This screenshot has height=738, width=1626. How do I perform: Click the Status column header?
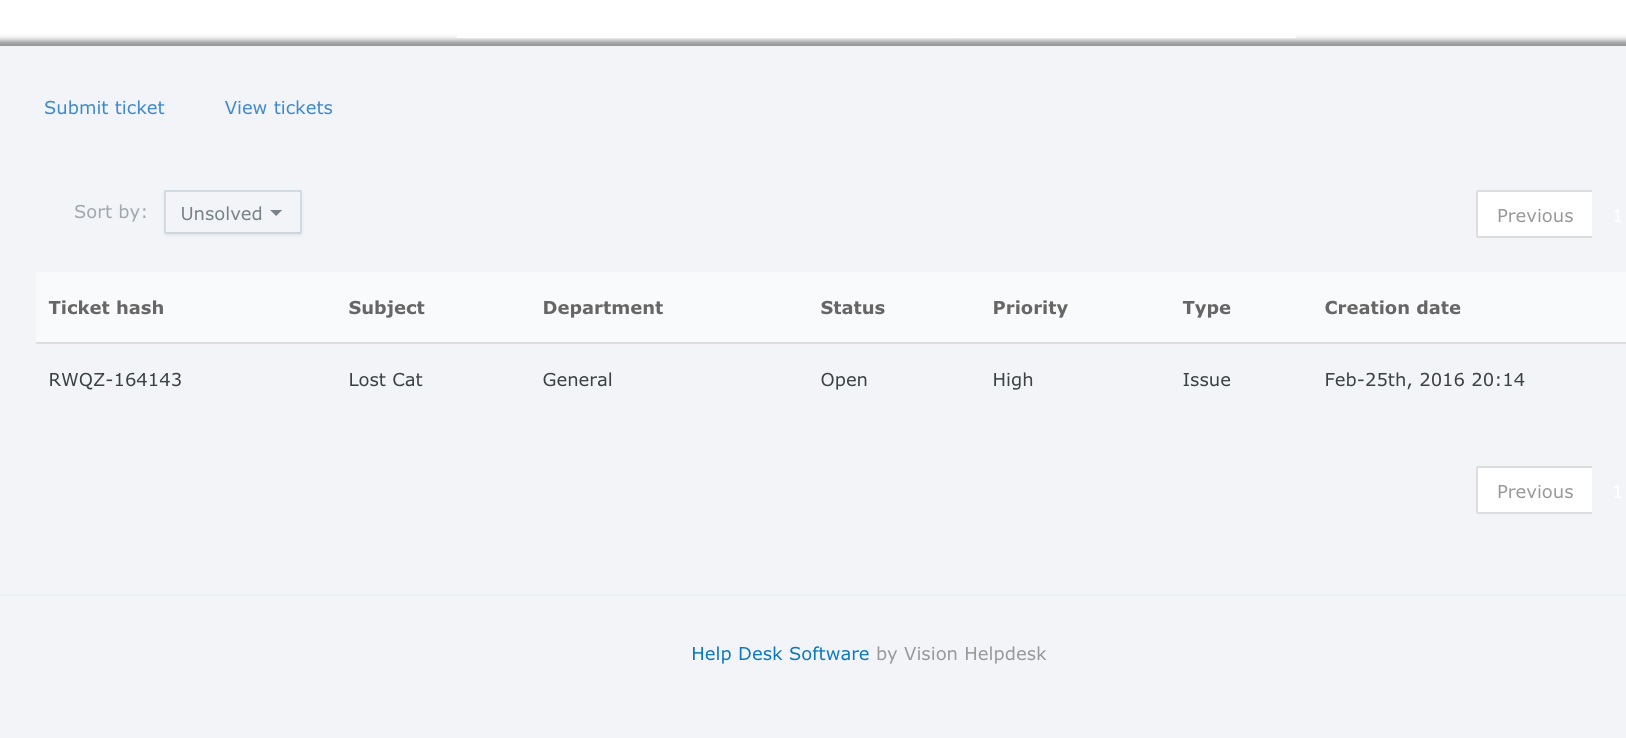852,308
